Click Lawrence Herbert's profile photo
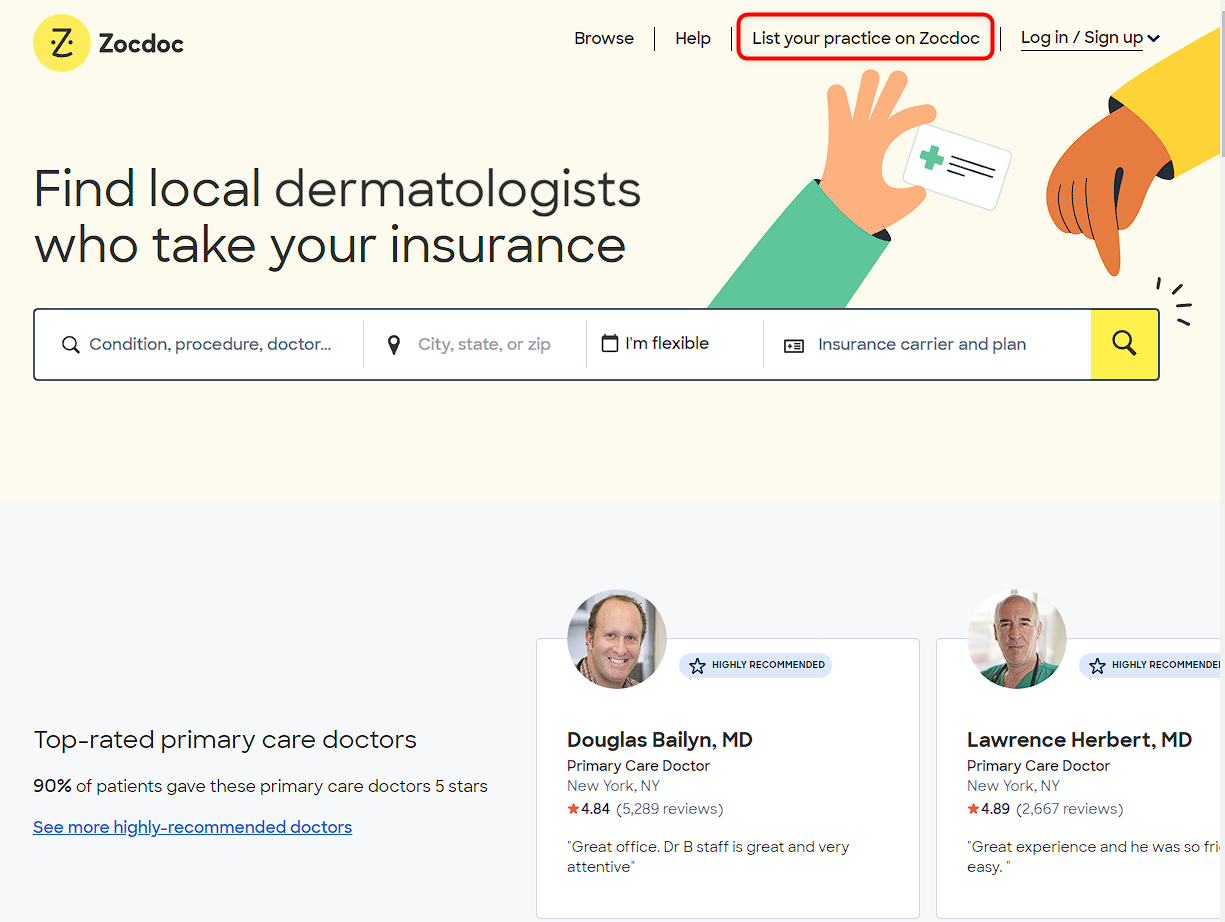The height and width of the screenshot is (922, 1225). coord(1017,639)
